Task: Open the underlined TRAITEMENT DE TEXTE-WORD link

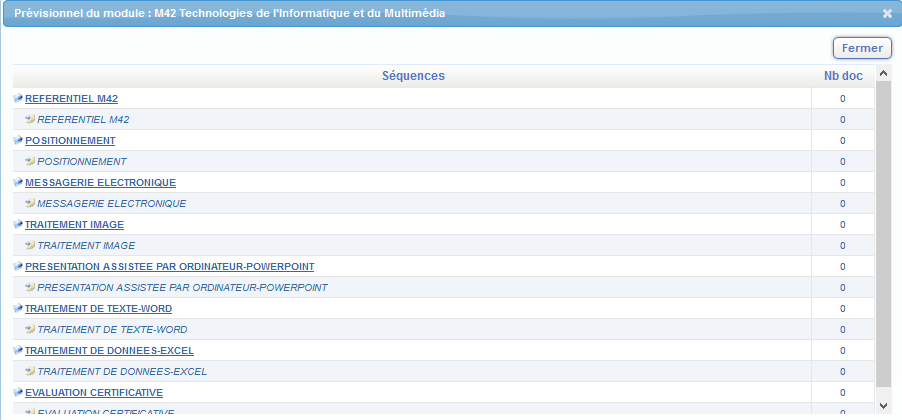Action: pyautogui.click(x=98, y=309)
